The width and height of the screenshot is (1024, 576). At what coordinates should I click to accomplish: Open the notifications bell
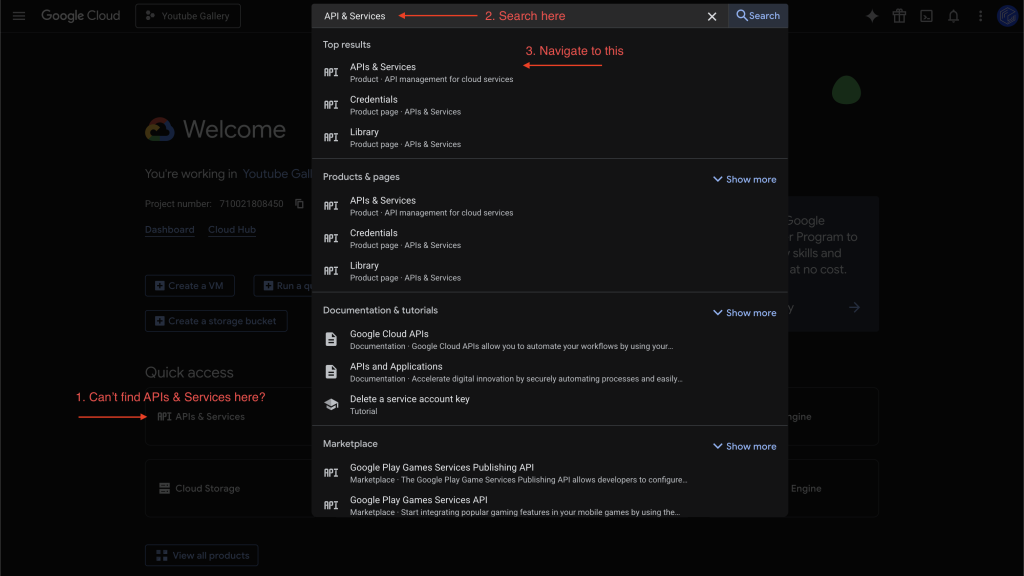(x=954, y=16)
